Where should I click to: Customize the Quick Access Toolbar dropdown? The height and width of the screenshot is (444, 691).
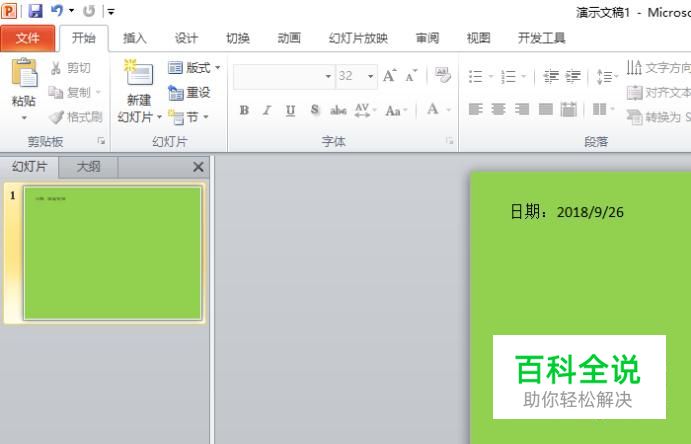(x=111, y=12)
